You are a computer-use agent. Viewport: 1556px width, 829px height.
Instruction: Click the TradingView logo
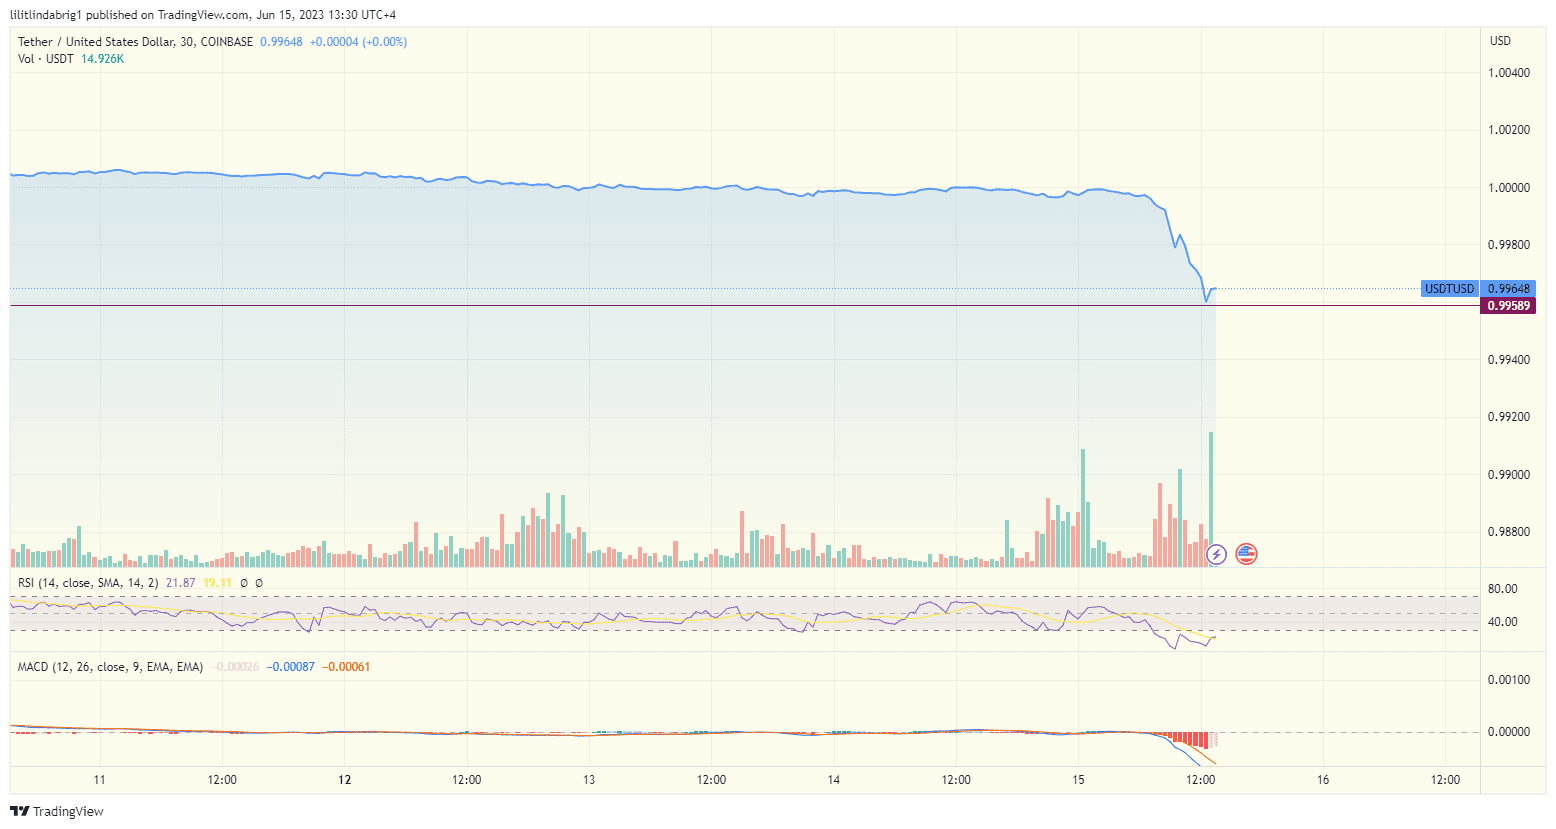point(55,811)
